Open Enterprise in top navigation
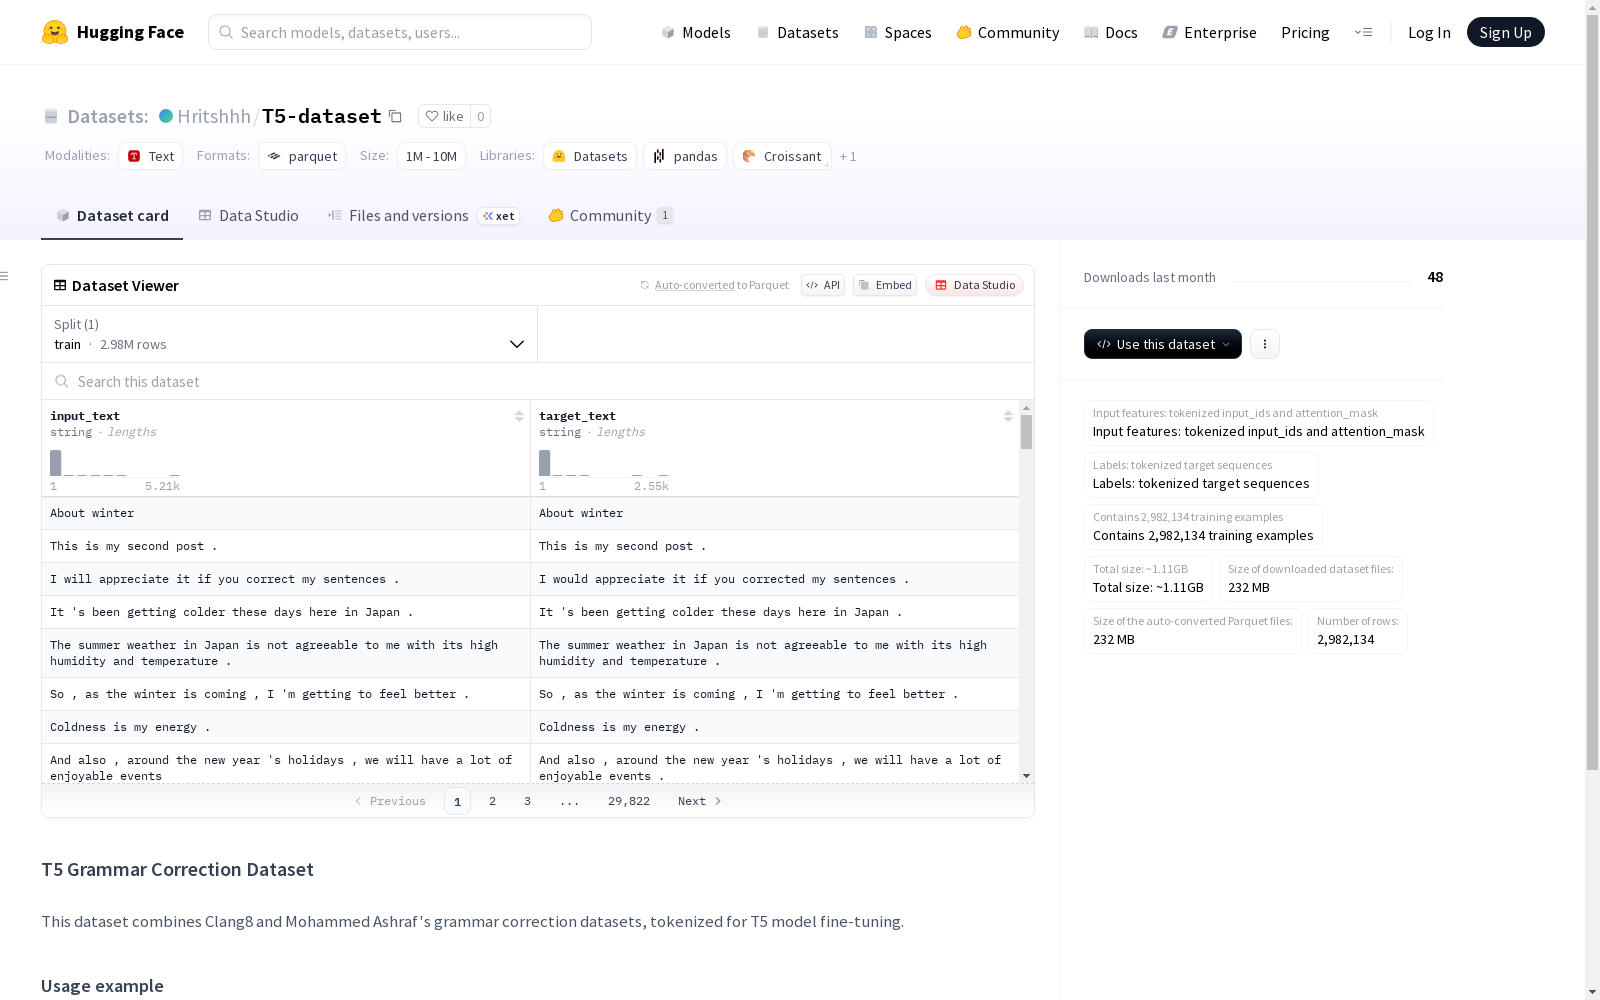The height and width of the screenshot is (1000, 1600). (1210, 32)
